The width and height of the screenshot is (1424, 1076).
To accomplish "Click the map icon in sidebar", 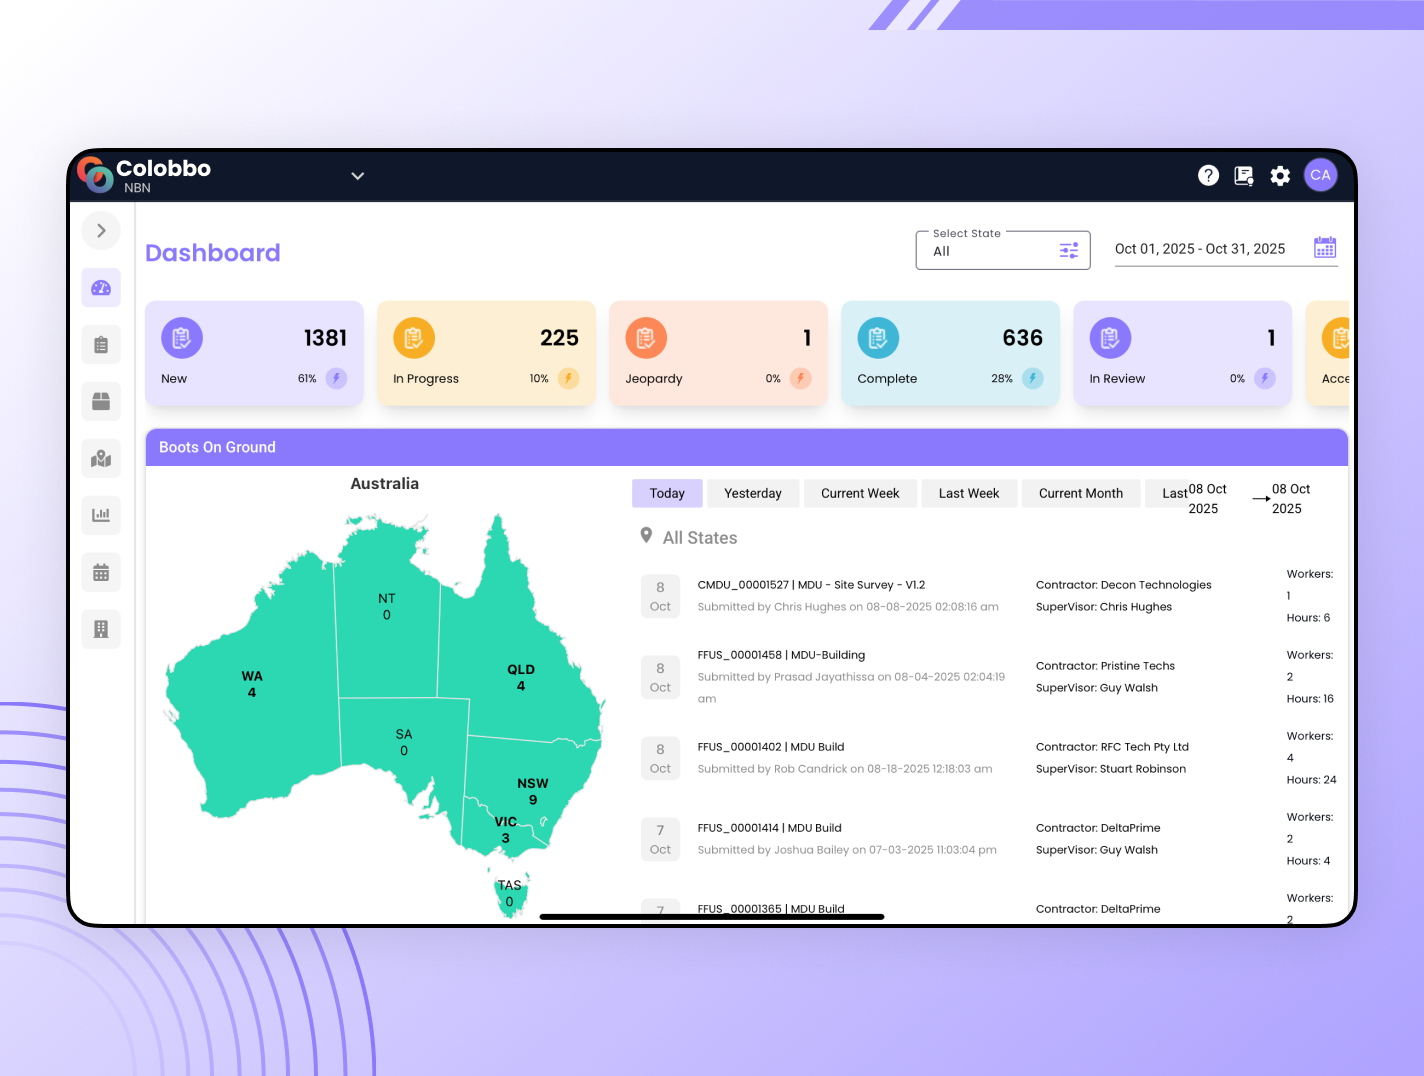I will click(101, 458).
